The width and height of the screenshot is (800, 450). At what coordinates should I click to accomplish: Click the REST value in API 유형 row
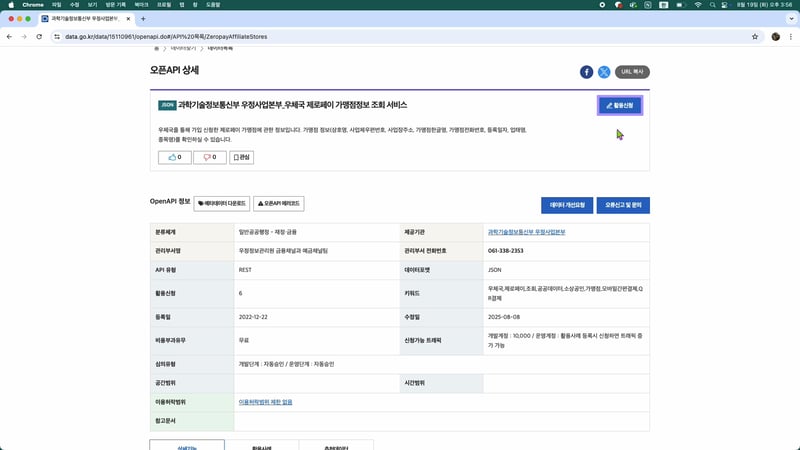[x=245, y=270]
